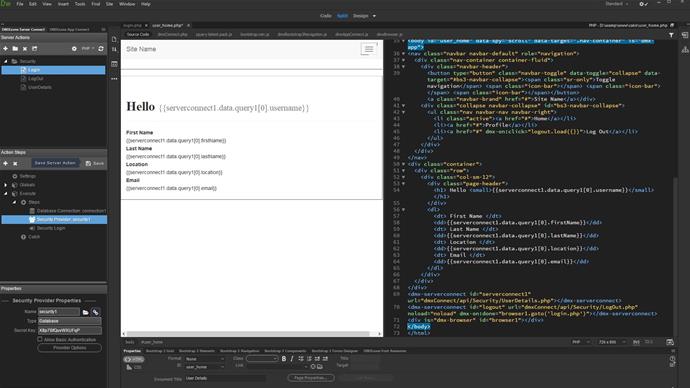This screenshot has height=388, width=690.
Task: Add a new server action
Action: (6, 48)
